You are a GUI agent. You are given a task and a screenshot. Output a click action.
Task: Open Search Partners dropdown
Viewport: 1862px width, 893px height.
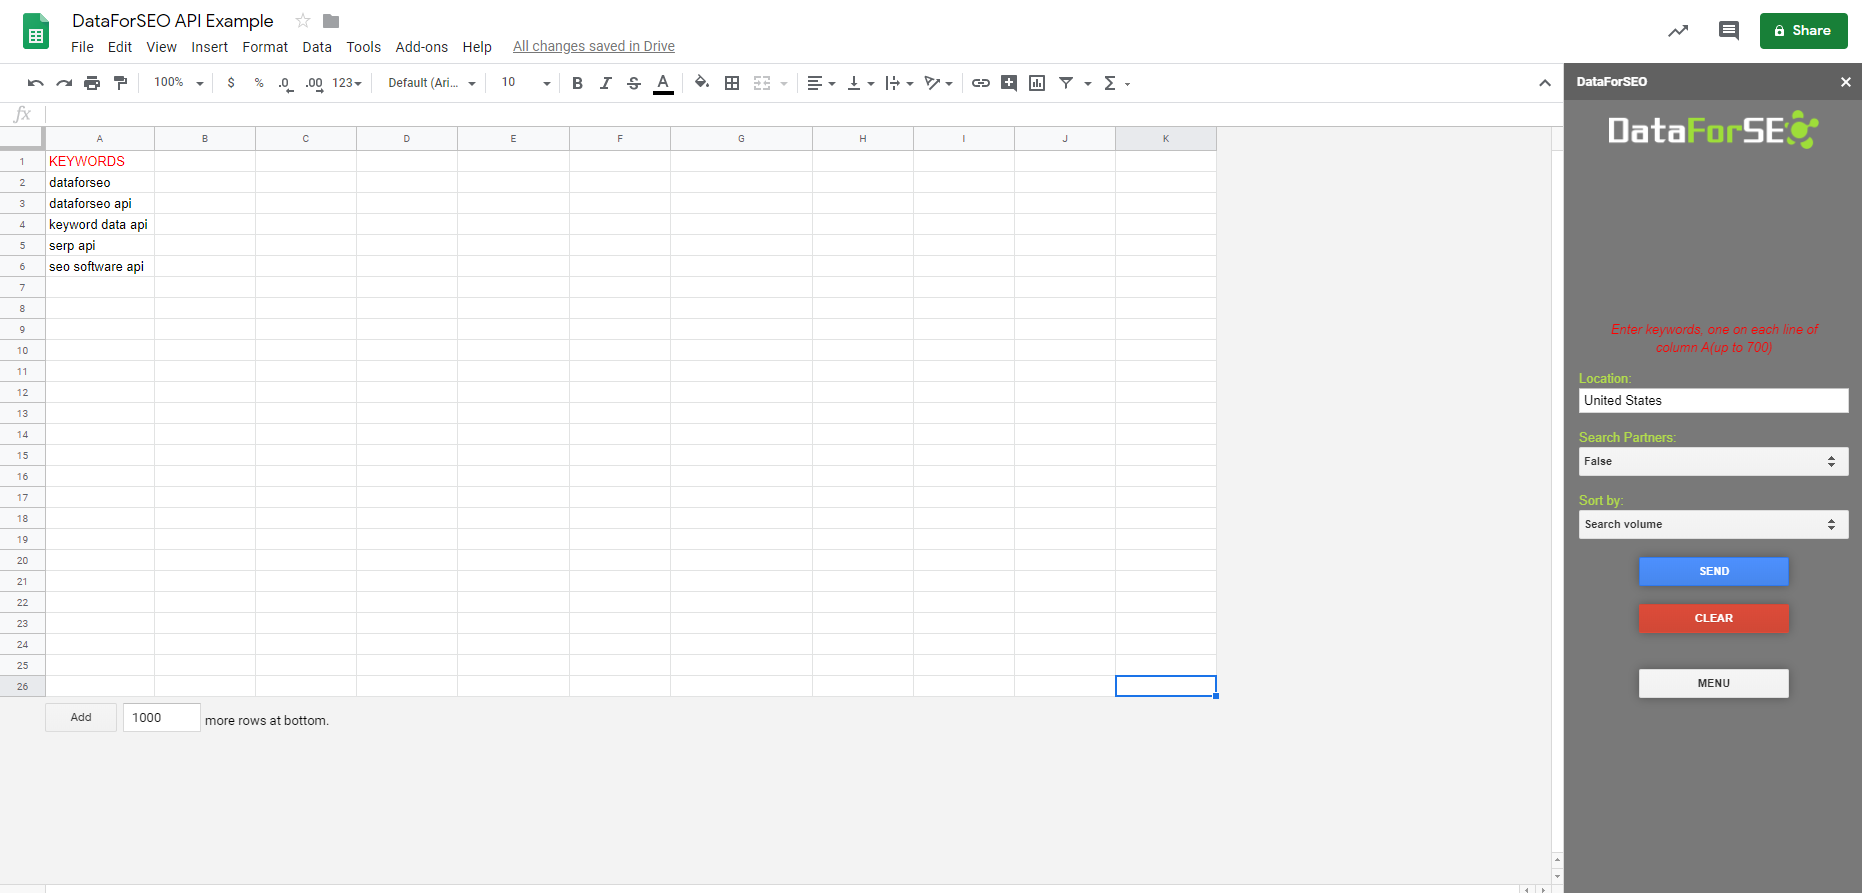(1713, 461)
